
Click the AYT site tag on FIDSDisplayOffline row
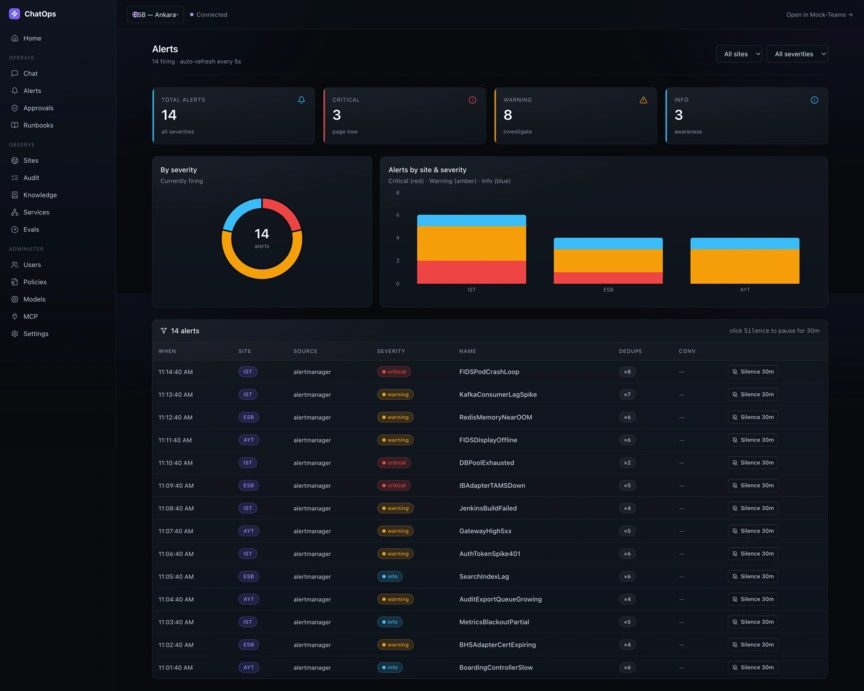click(x=249, y=440)
